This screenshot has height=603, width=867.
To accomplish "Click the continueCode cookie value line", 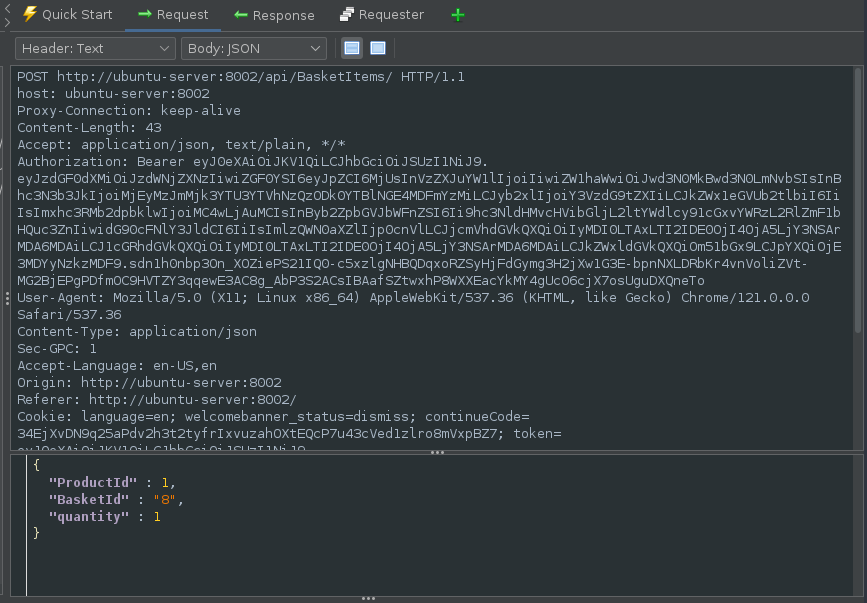I will 289,433.
